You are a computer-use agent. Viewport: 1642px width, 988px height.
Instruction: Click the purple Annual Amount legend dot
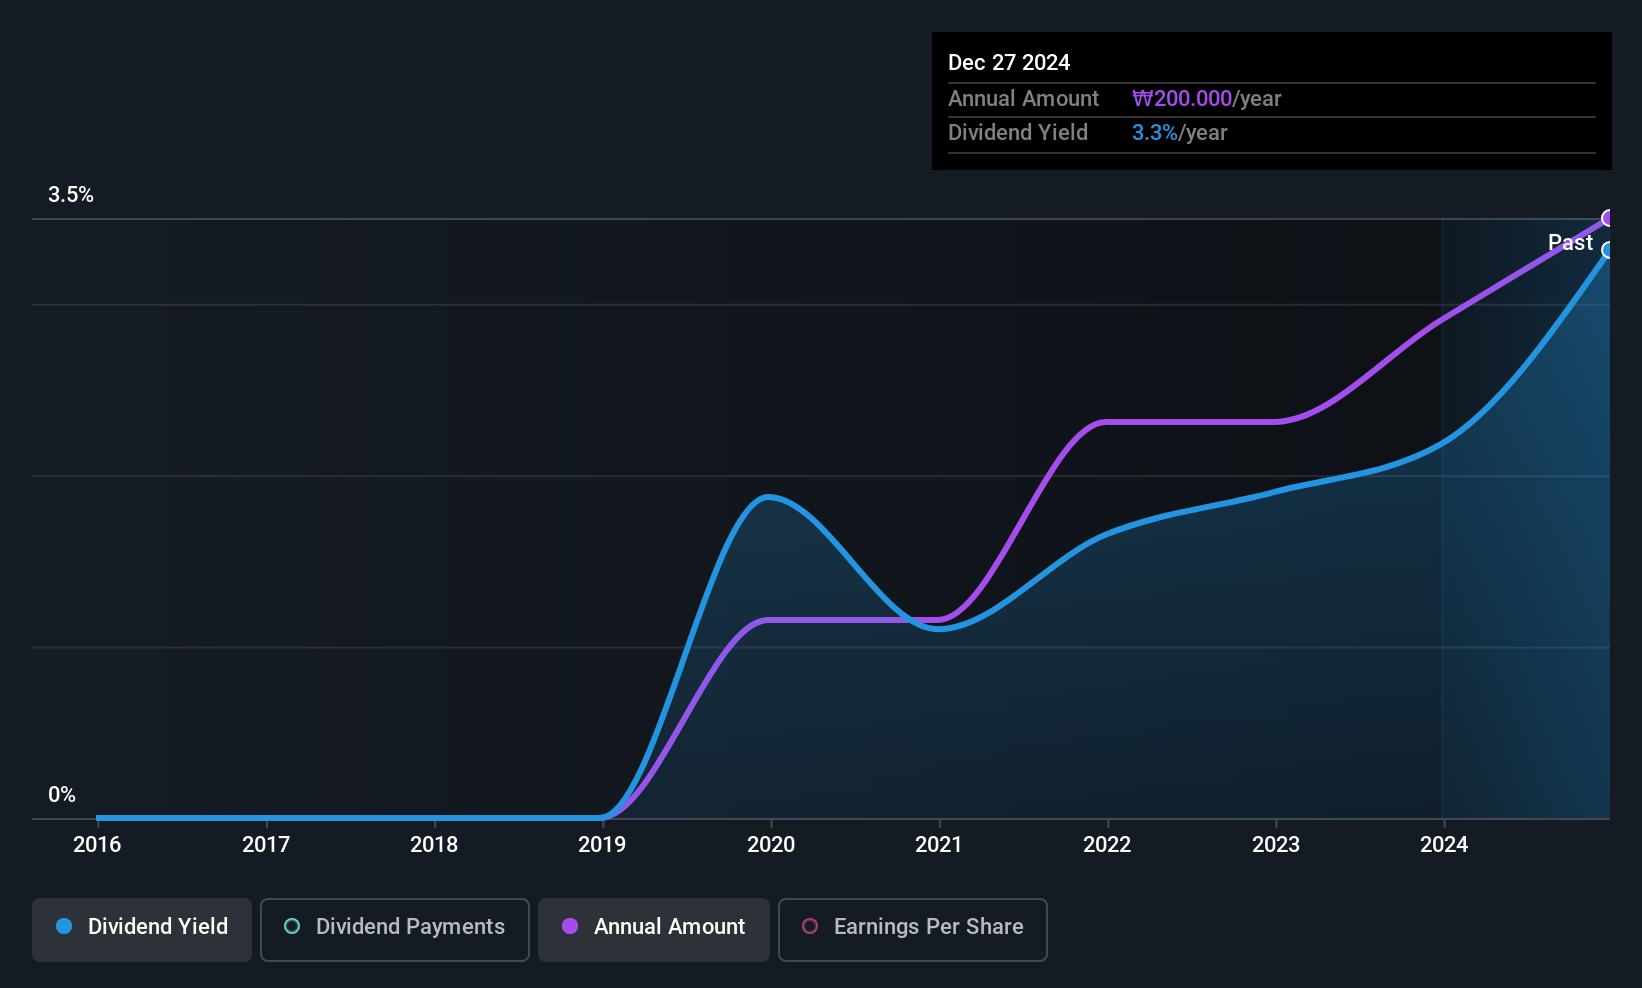(x=570, y=926)
